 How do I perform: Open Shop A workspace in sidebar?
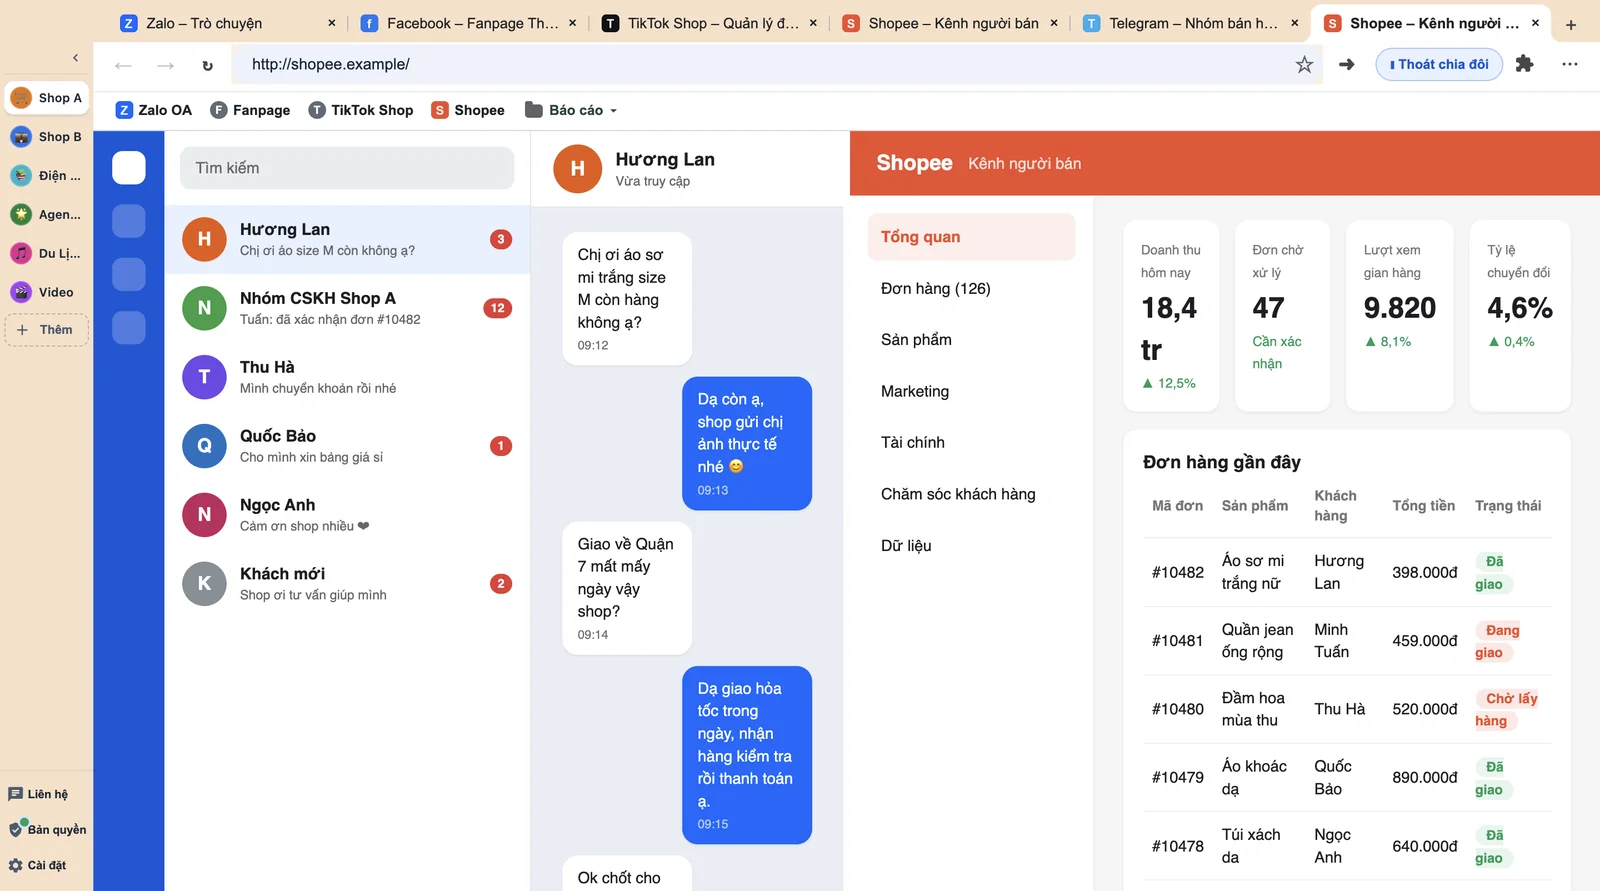click(46, 98)
